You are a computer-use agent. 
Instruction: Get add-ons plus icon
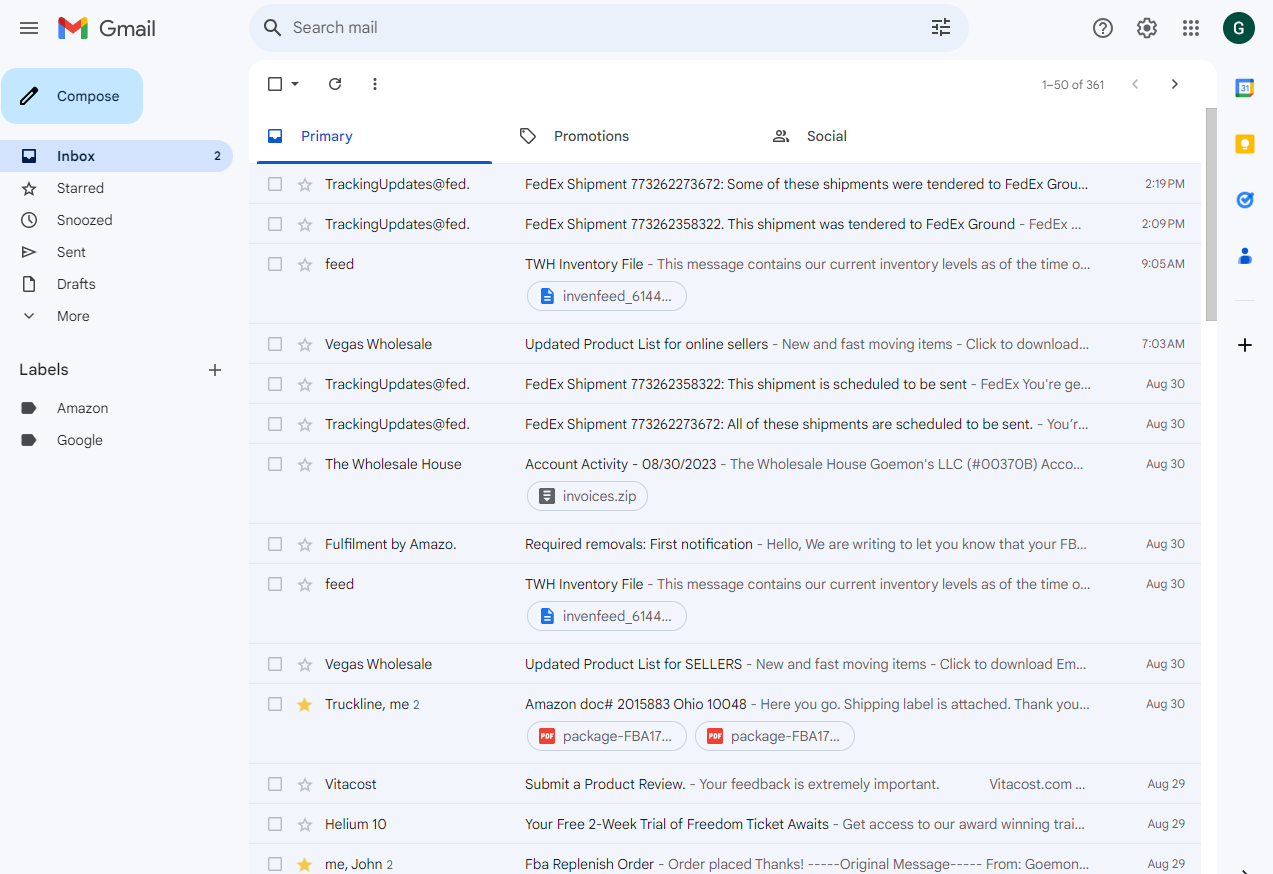pyautogui.click(x=1245, y=345)
